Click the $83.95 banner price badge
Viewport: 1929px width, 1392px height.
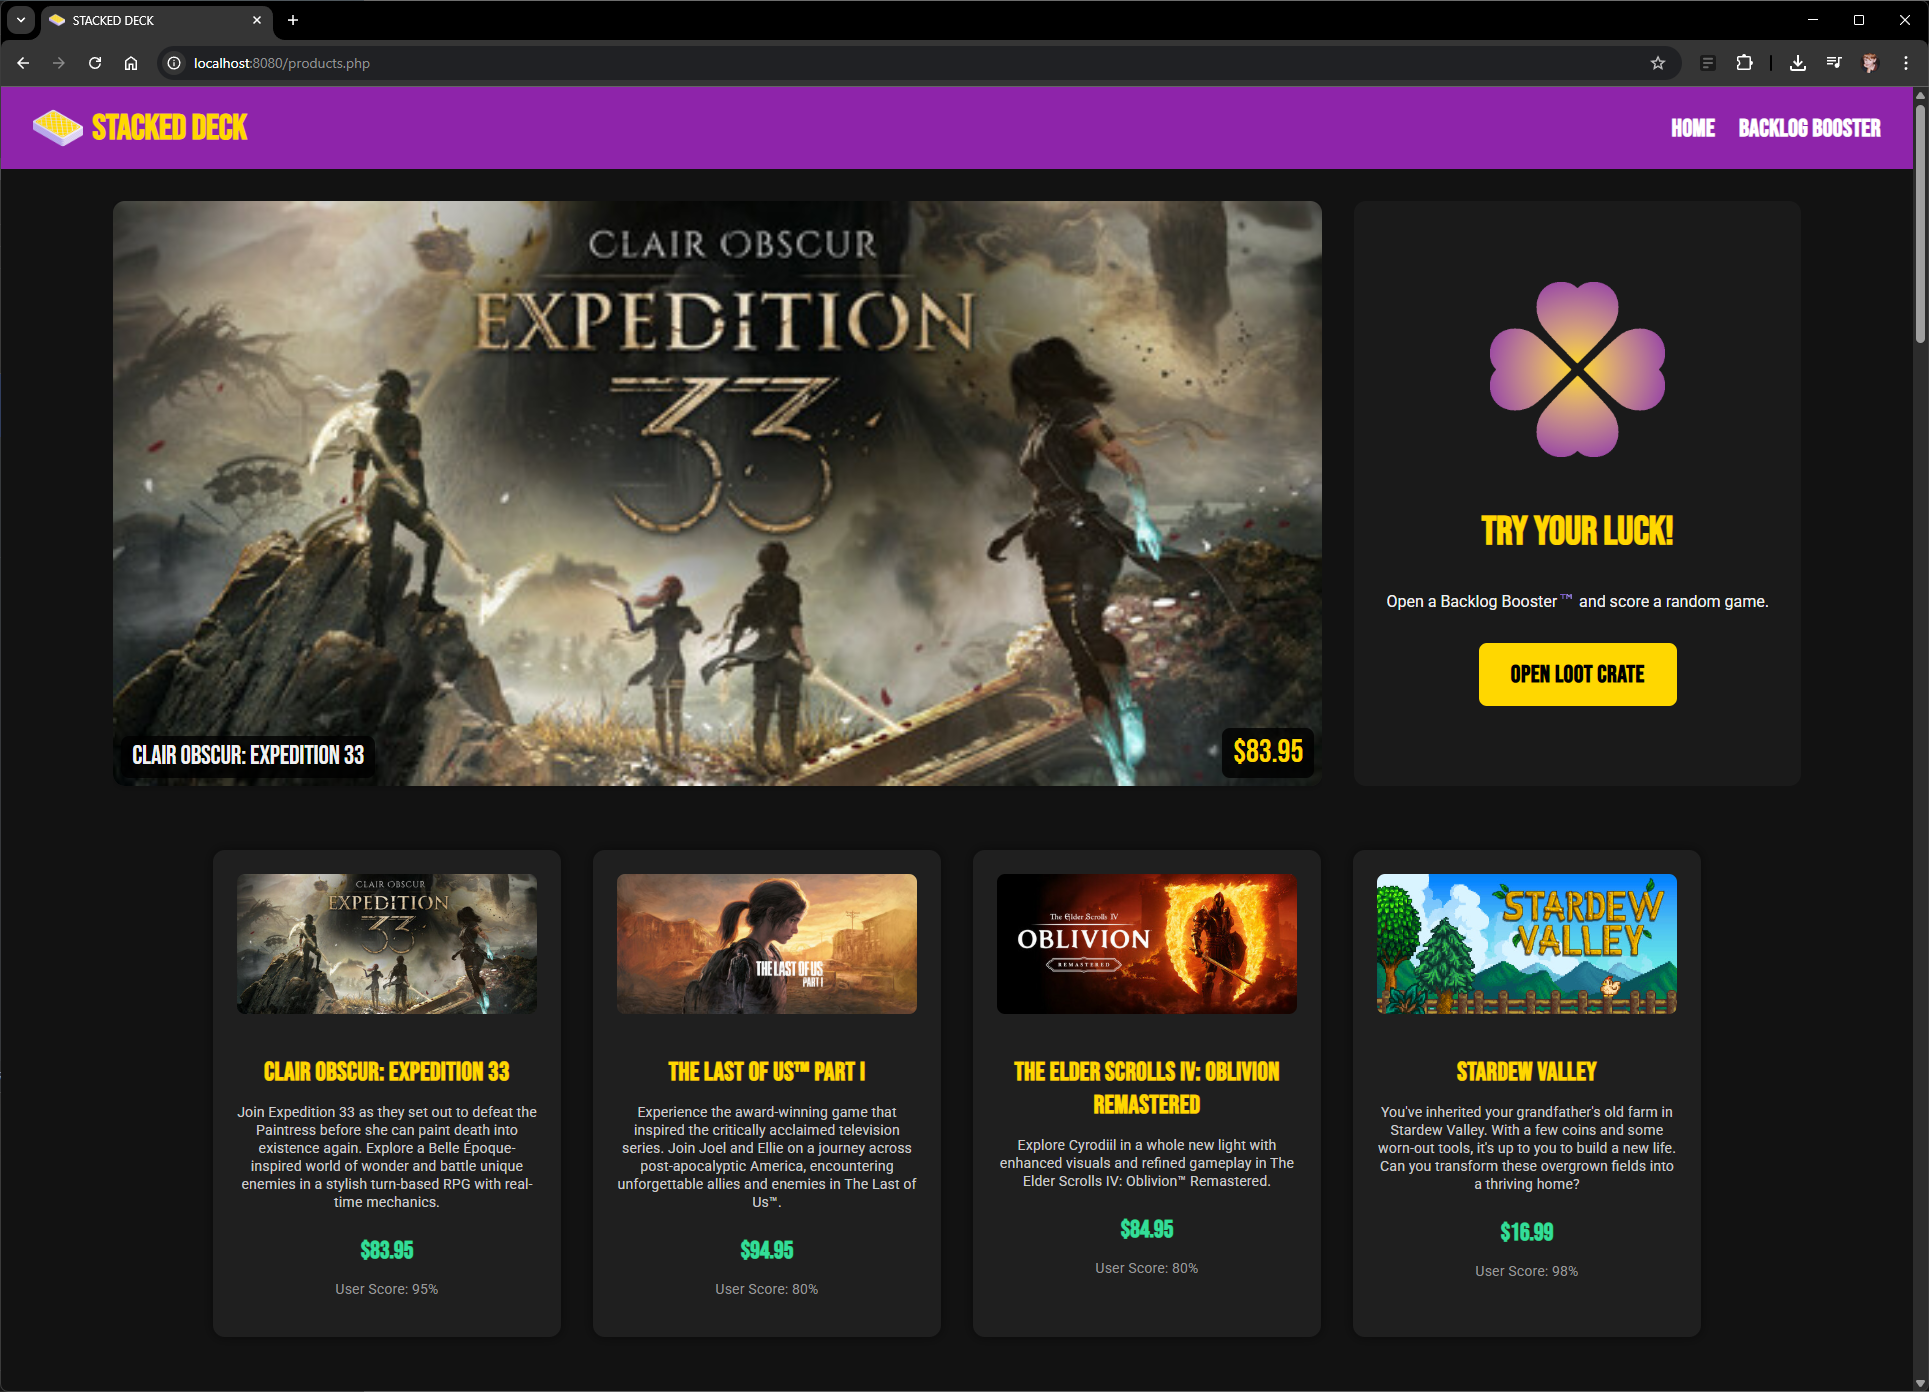[x=1268, y=752]
